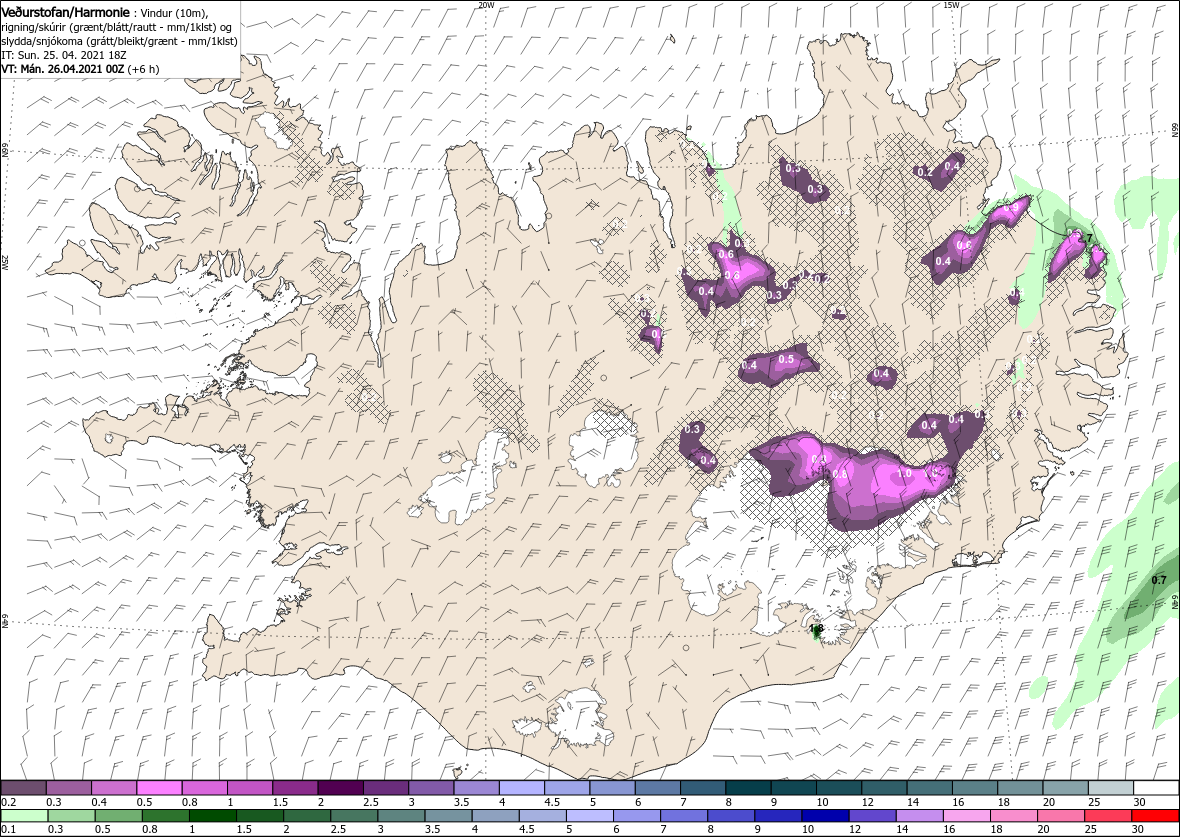Click the 'slydda/snjókoma' description line
The height and width of the screenshot is (837, 1180).
119,41
